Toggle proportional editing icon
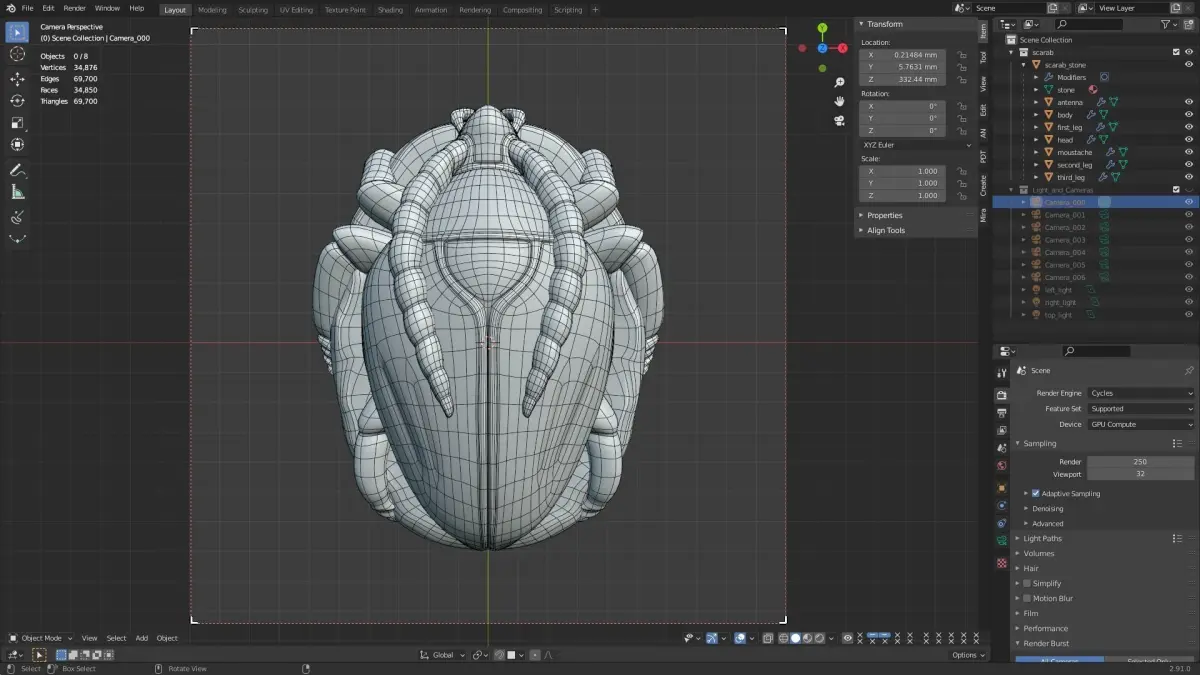1200x675 pixels. tap(536, 655)
